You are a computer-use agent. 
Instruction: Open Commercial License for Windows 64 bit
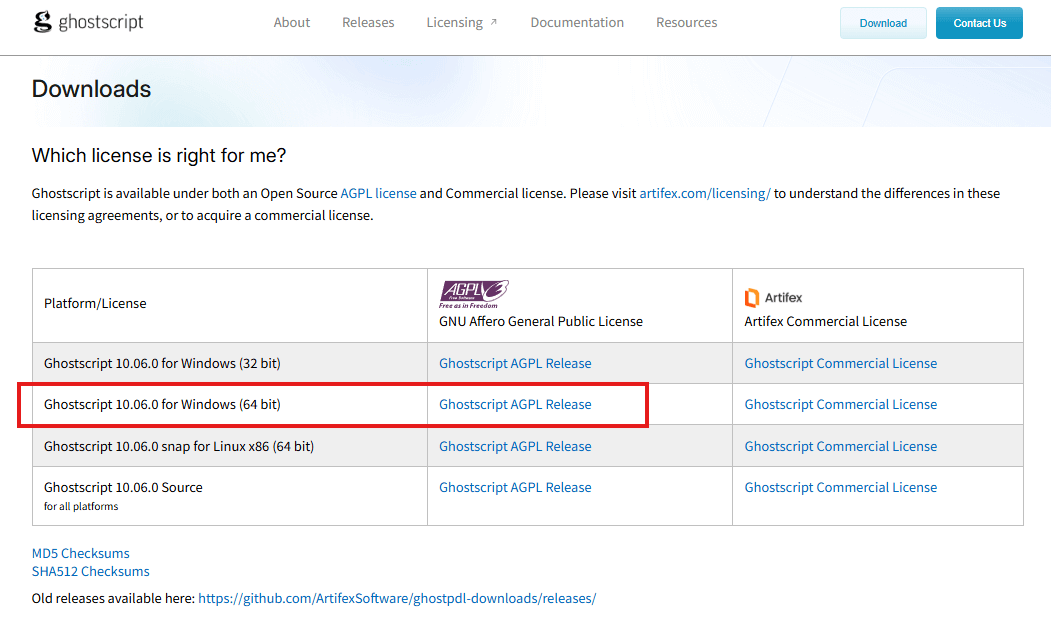841,405
